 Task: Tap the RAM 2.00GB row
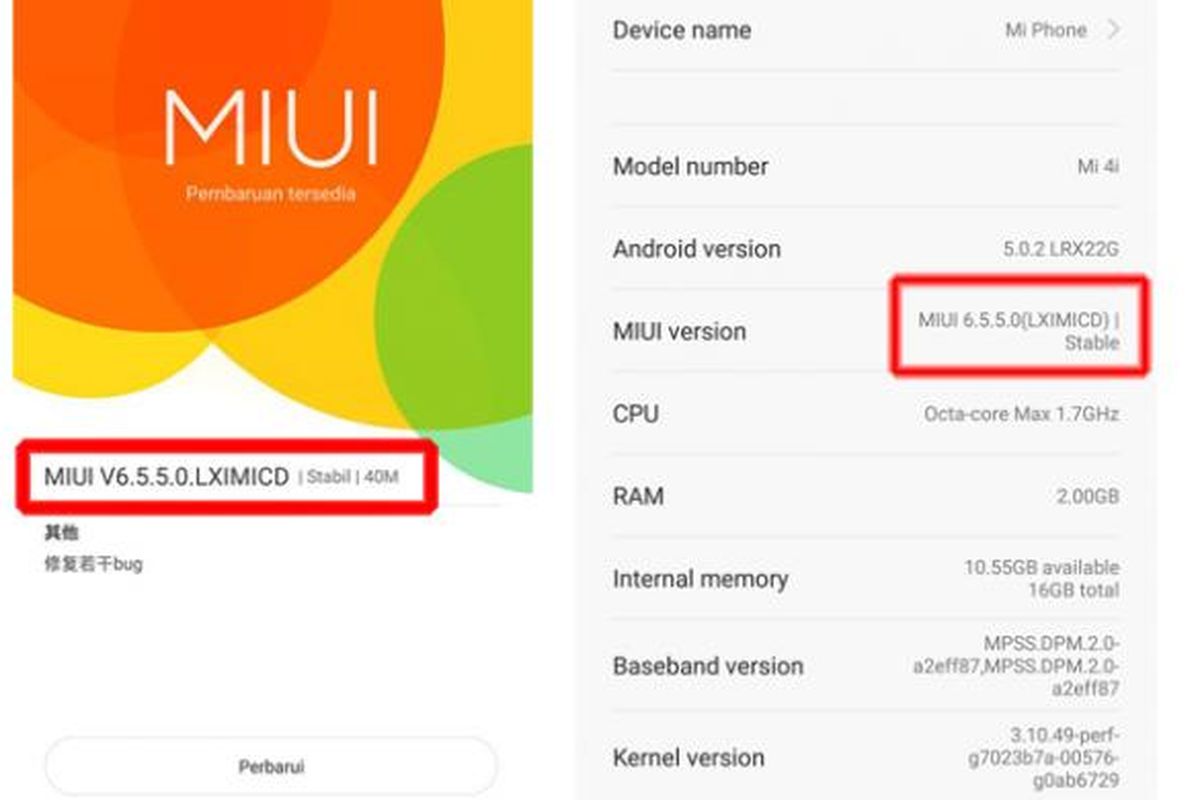pos(866,496)
